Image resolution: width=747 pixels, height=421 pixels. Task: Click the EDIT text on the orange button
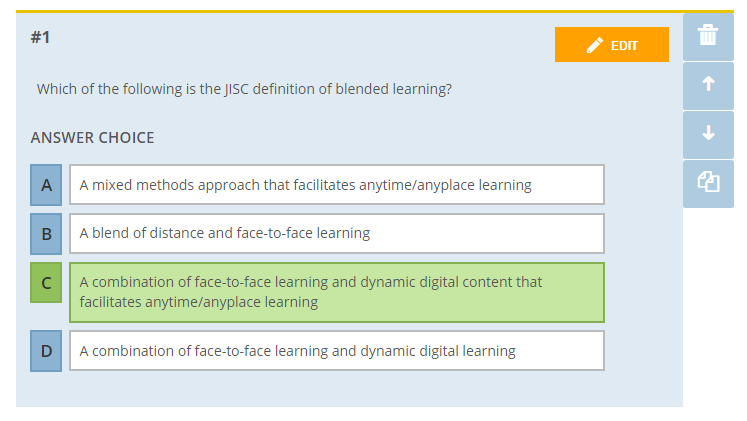[x=624, y=46]
